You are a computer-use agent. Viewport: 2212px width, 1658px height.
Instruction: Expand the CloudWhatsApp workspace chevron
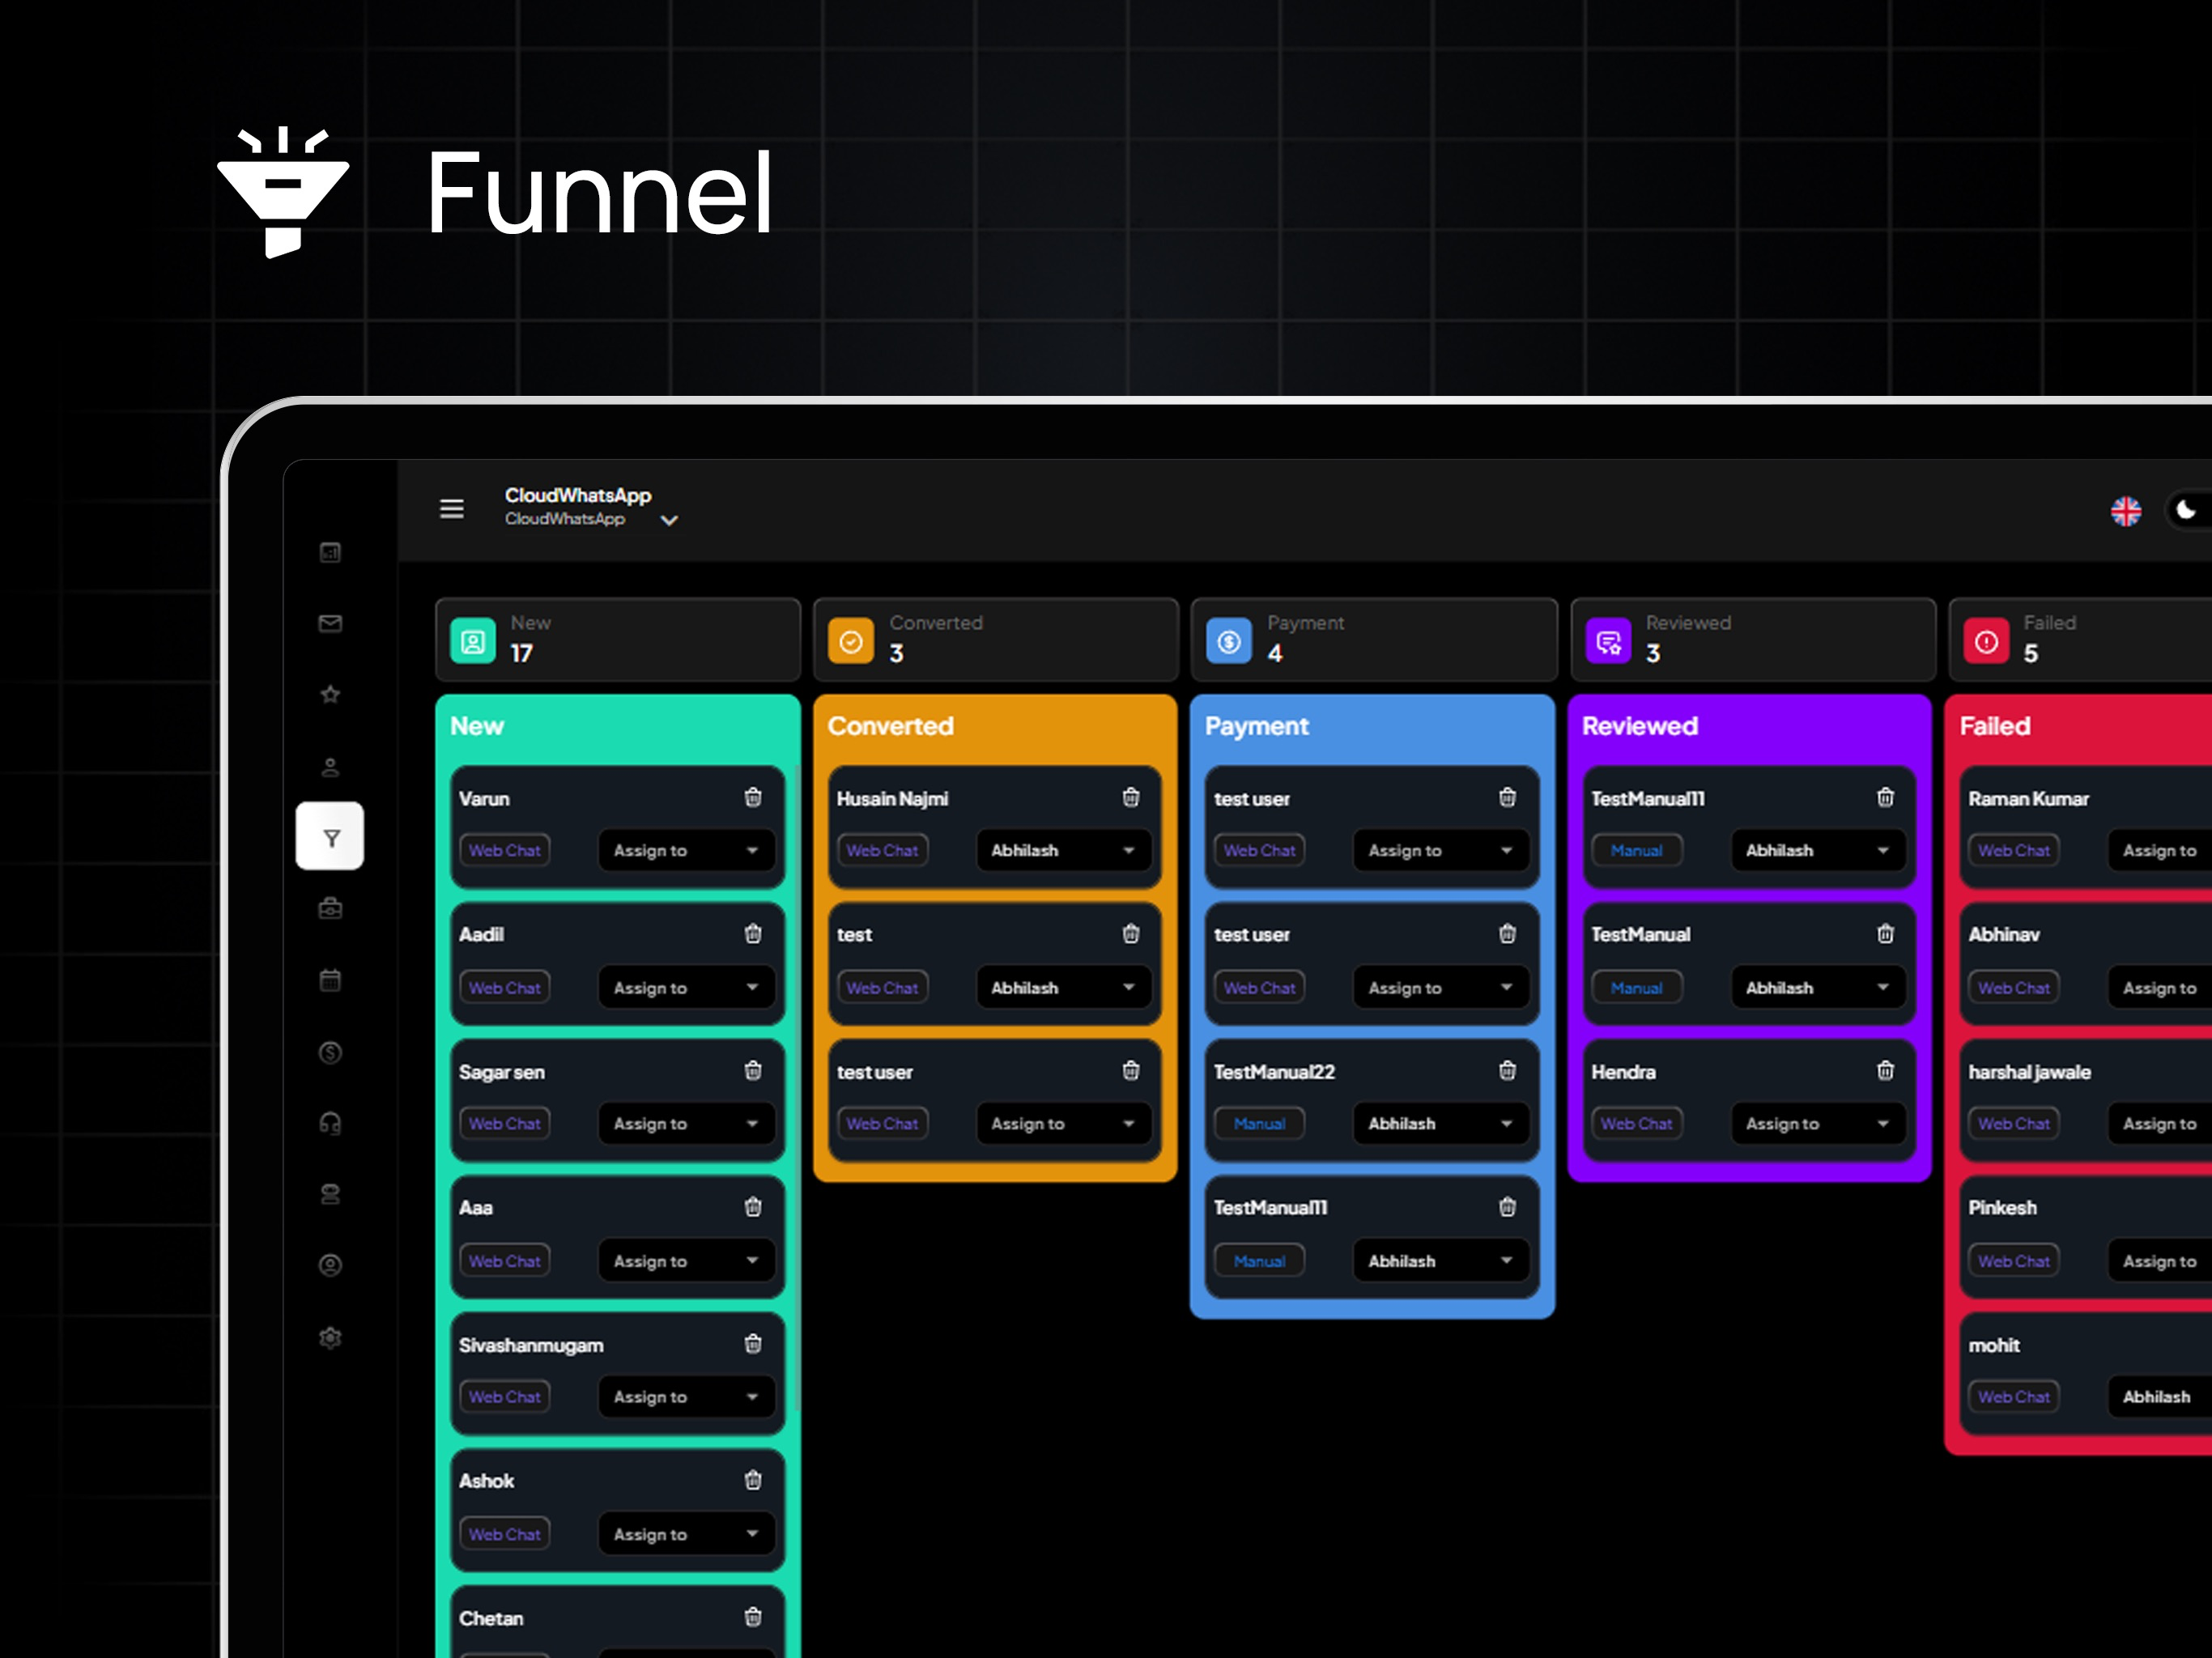(x=669, y=520)
